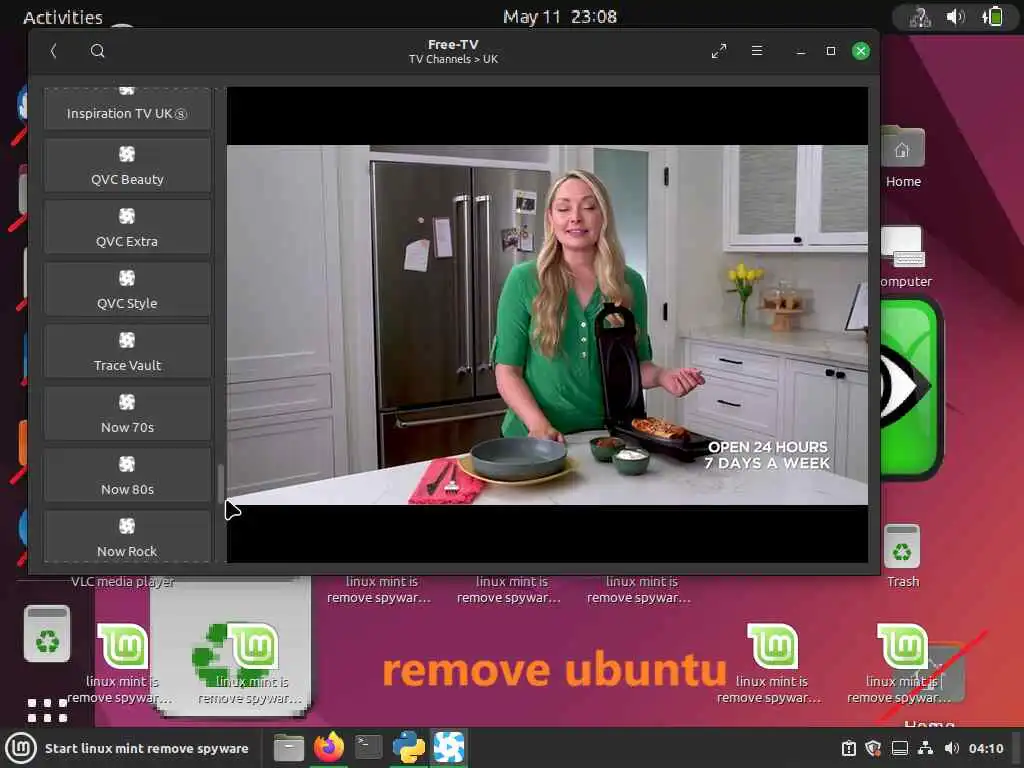This screenshot has width=1024, height=768.
Task: Select the QVC Style channel
Action: pos(127,289)
